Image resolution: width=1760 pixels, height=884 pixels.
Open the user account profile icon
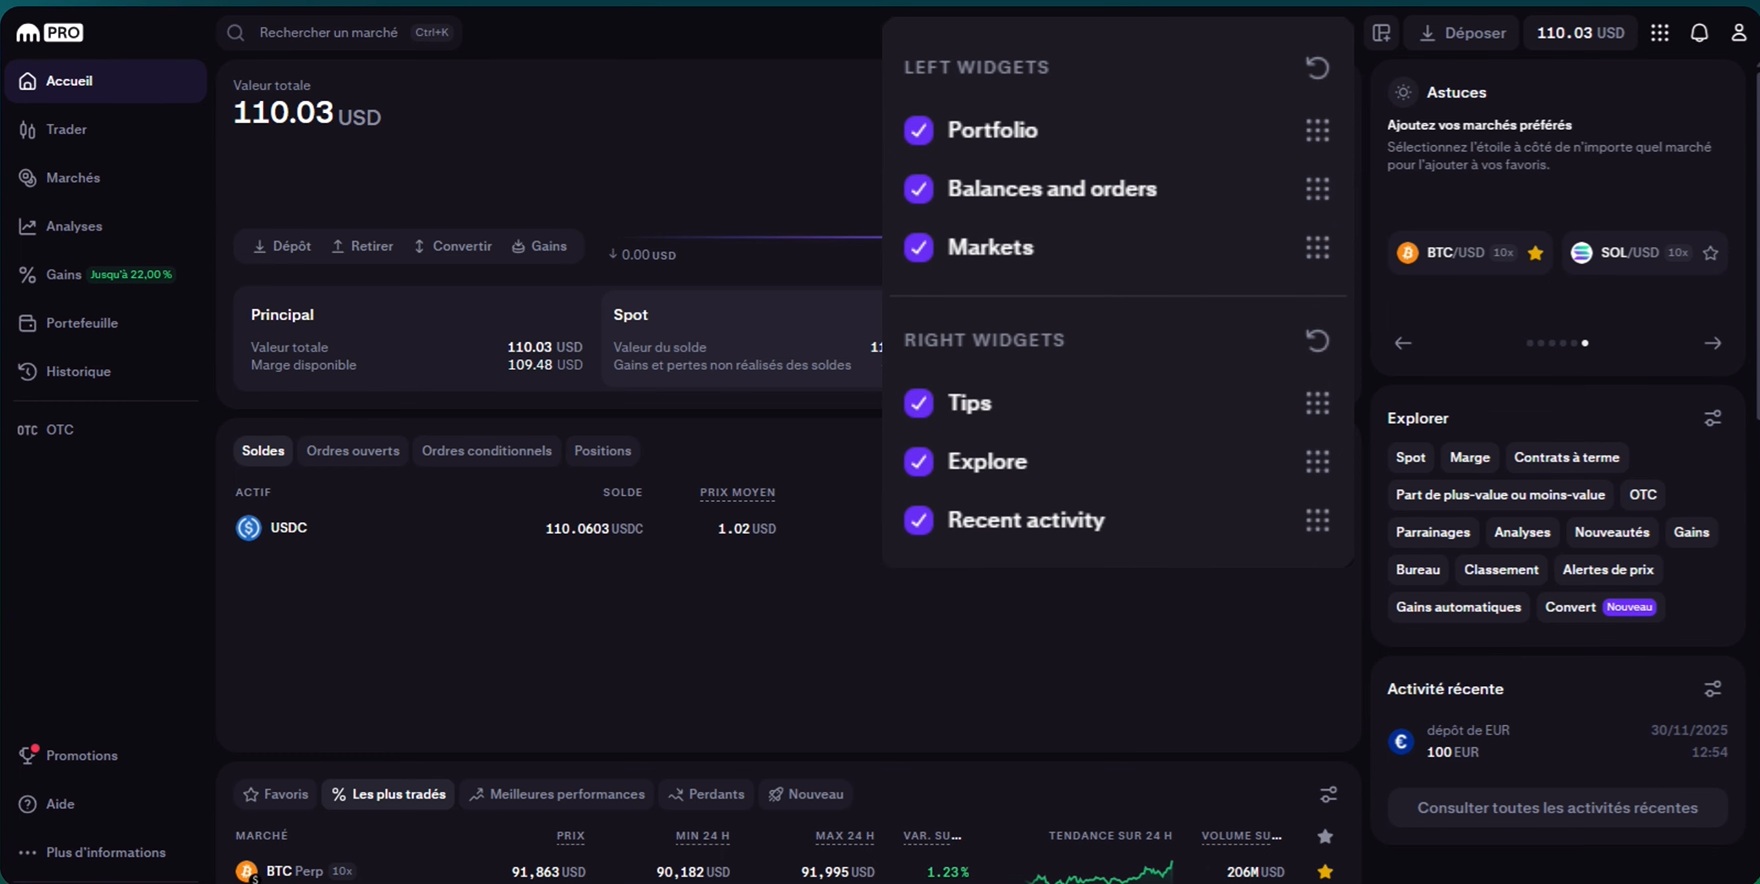click(x=1739, y=33)
